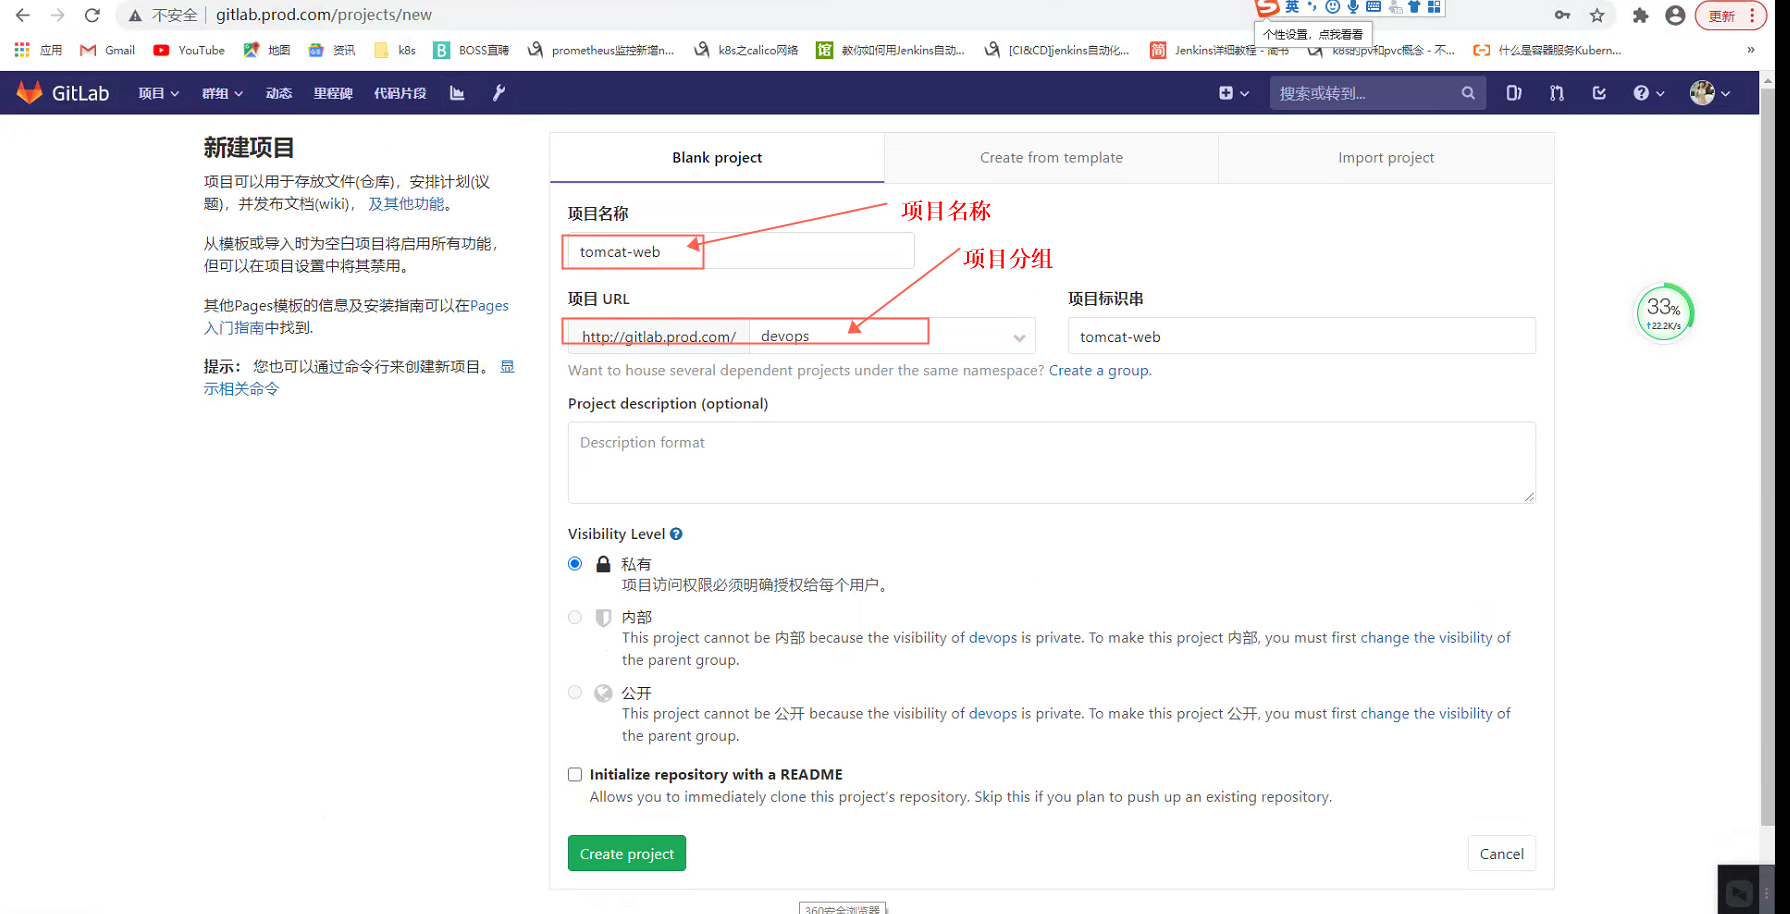
Task: Click the browser back arrow
Action: point(22,15)
